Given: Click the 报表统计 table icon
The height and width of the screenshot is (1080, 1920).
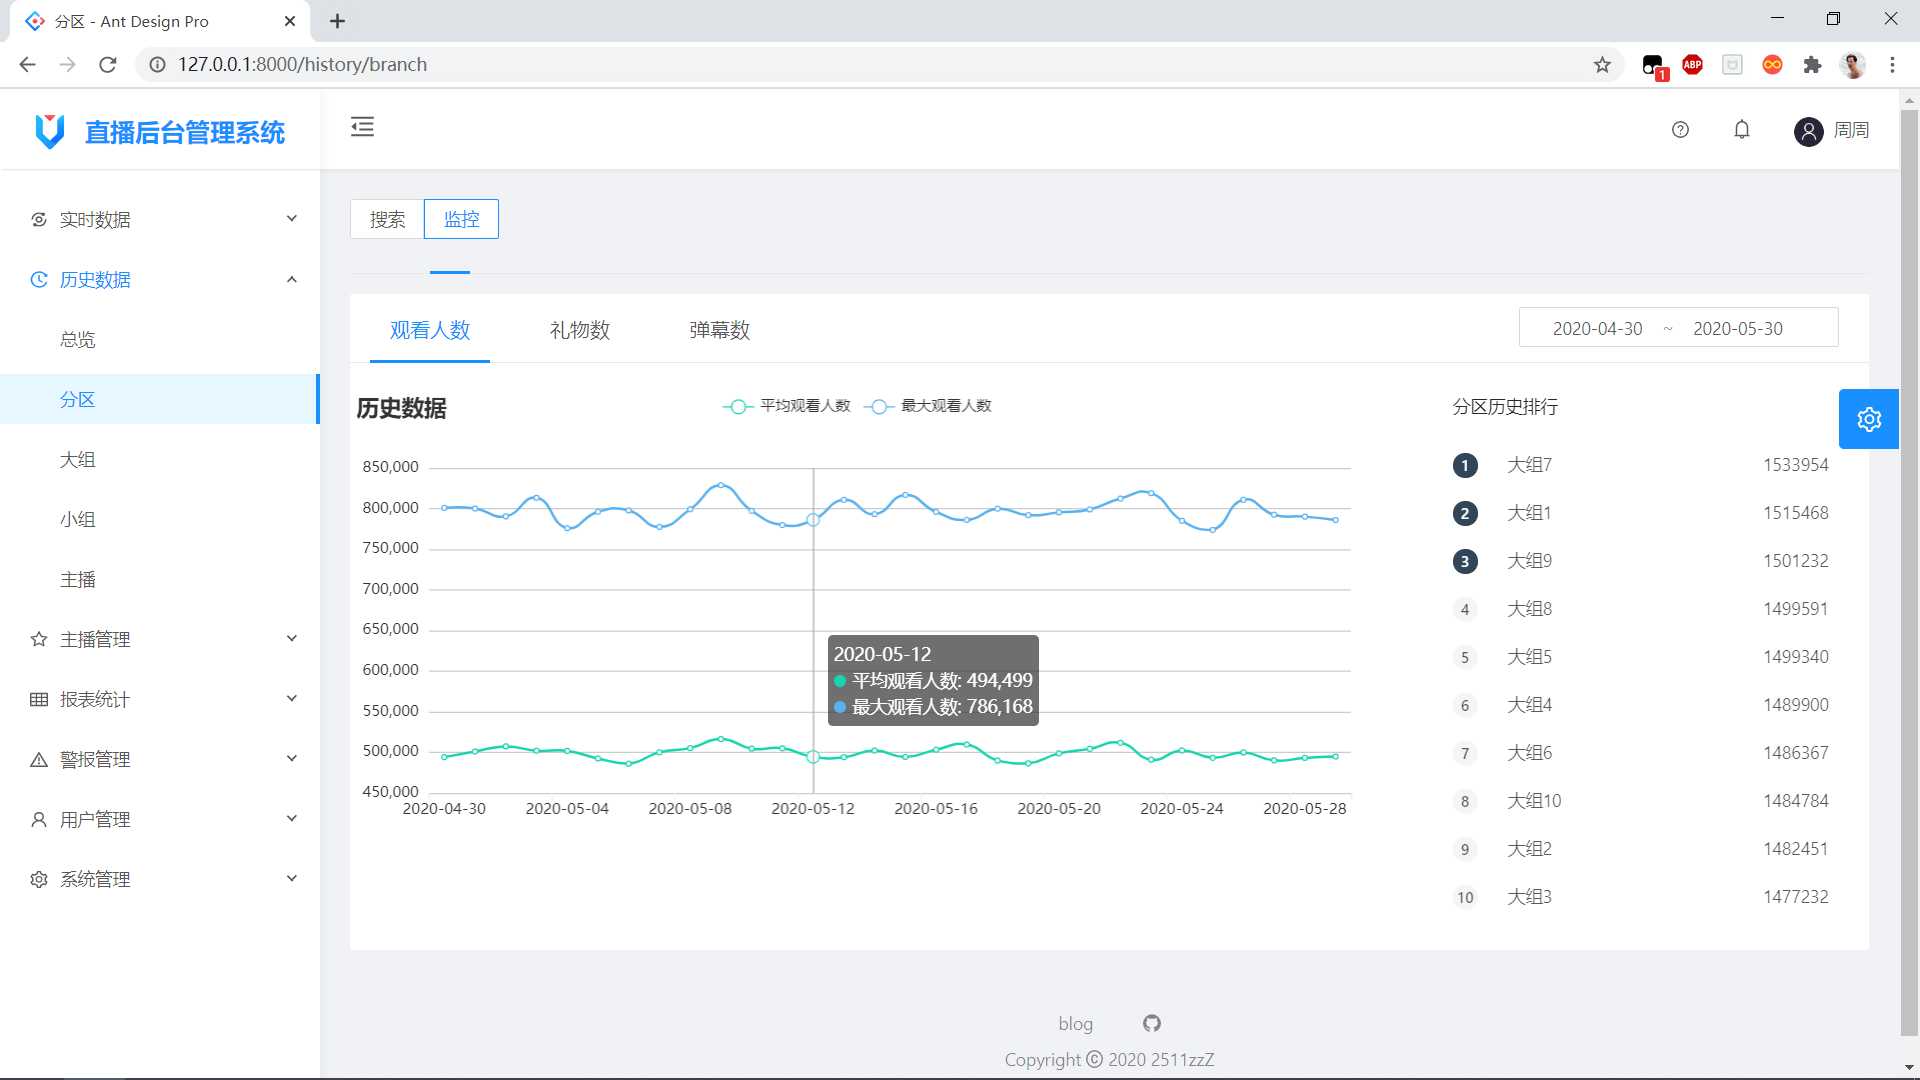Looking at the screenshot, I should point(39,699).
